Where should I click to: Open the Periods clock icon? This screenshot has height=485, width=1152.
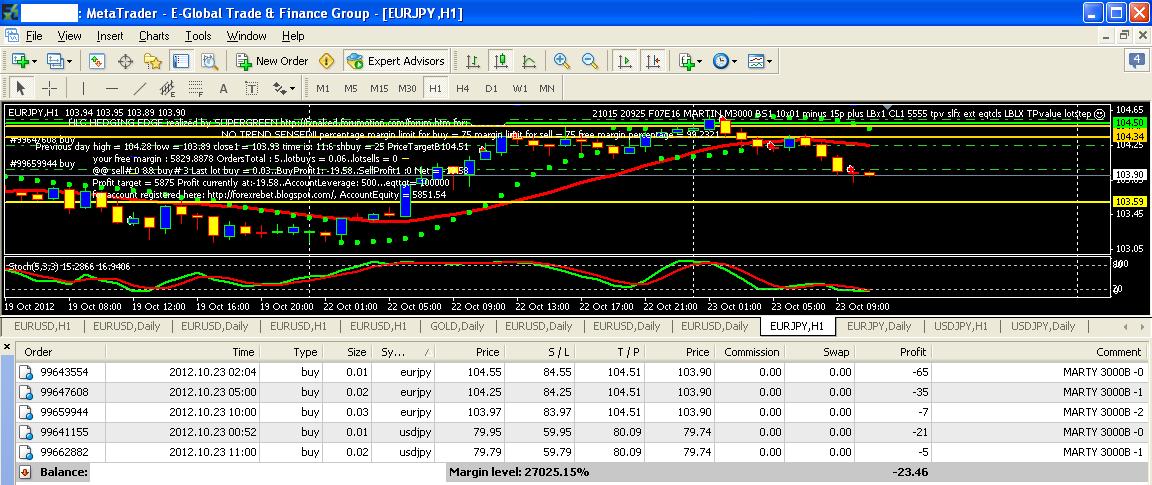coord(720,61)
